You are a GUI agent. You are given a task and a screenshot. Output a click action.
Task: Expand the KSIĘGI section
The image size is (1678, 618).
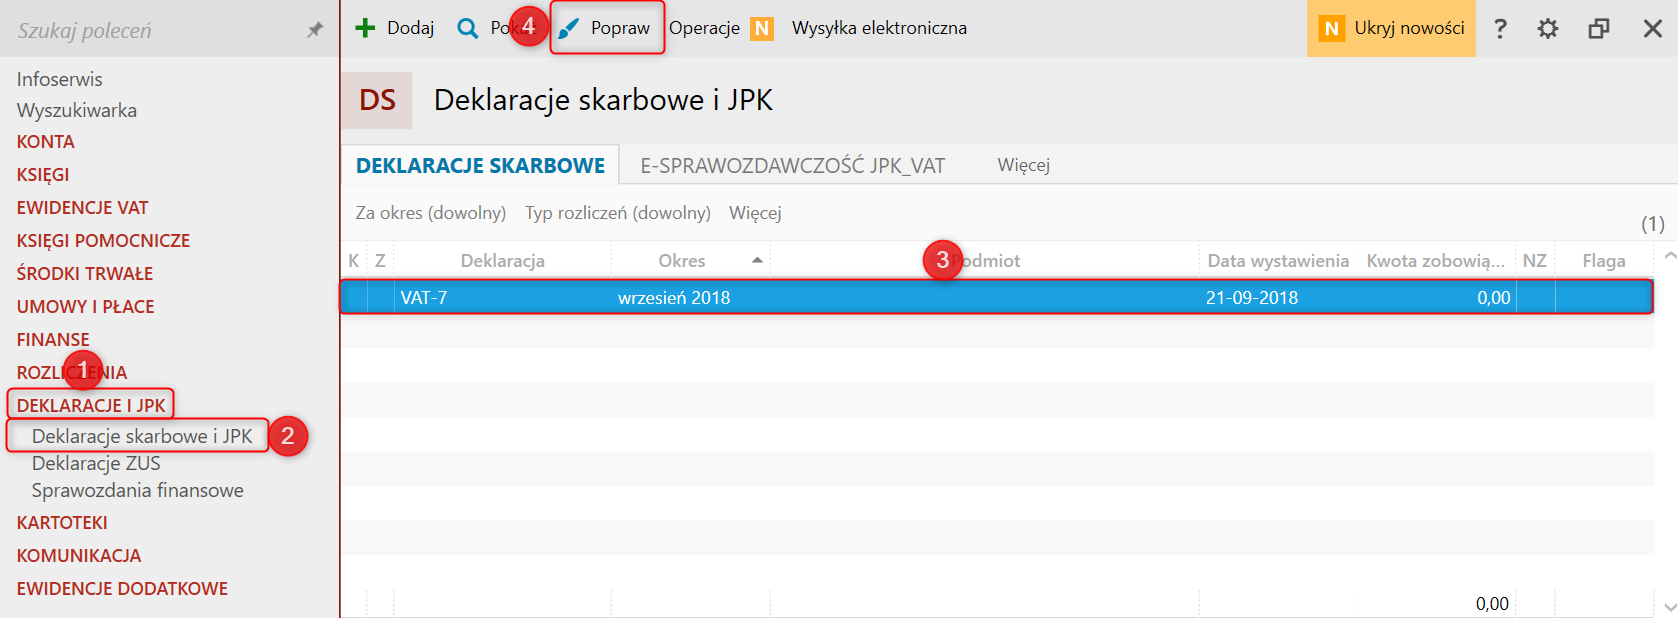point(43,175)
